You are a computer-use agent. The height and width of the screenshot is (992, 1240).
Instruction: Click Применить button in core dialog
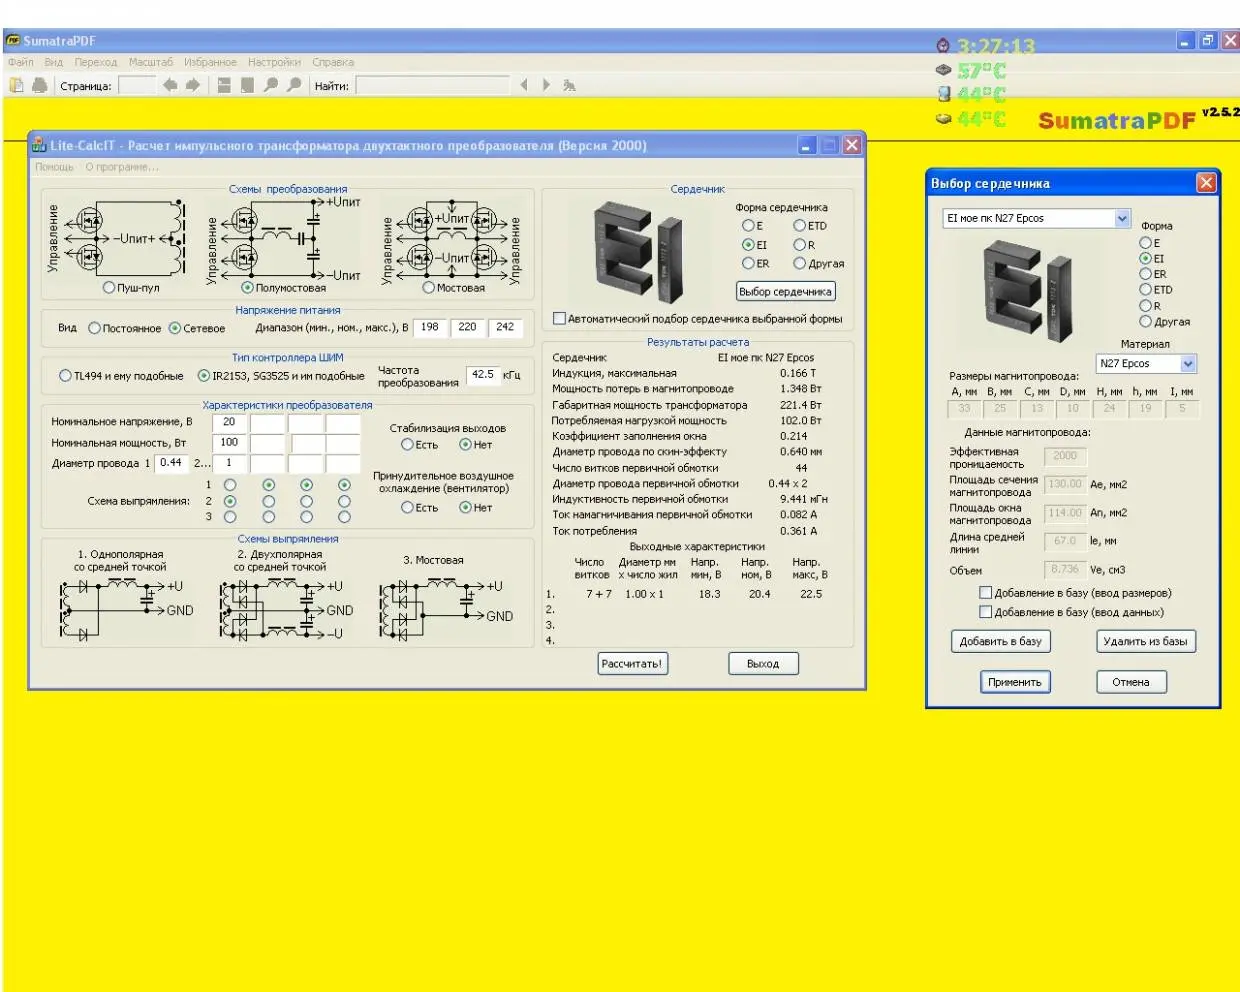click(1014, 683)
